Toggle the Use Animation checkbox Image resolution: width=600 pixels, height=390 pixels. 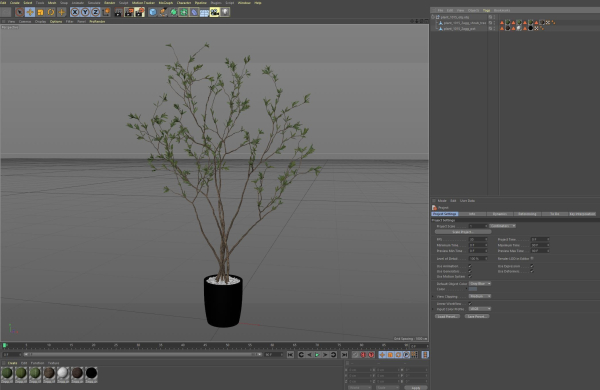click(470, 266)
